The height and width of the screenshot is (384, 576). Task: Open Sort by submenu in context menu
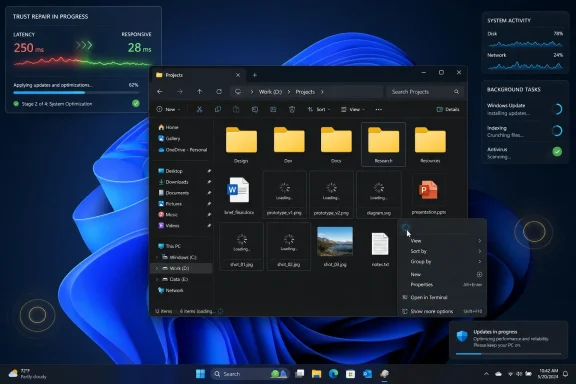442,251
